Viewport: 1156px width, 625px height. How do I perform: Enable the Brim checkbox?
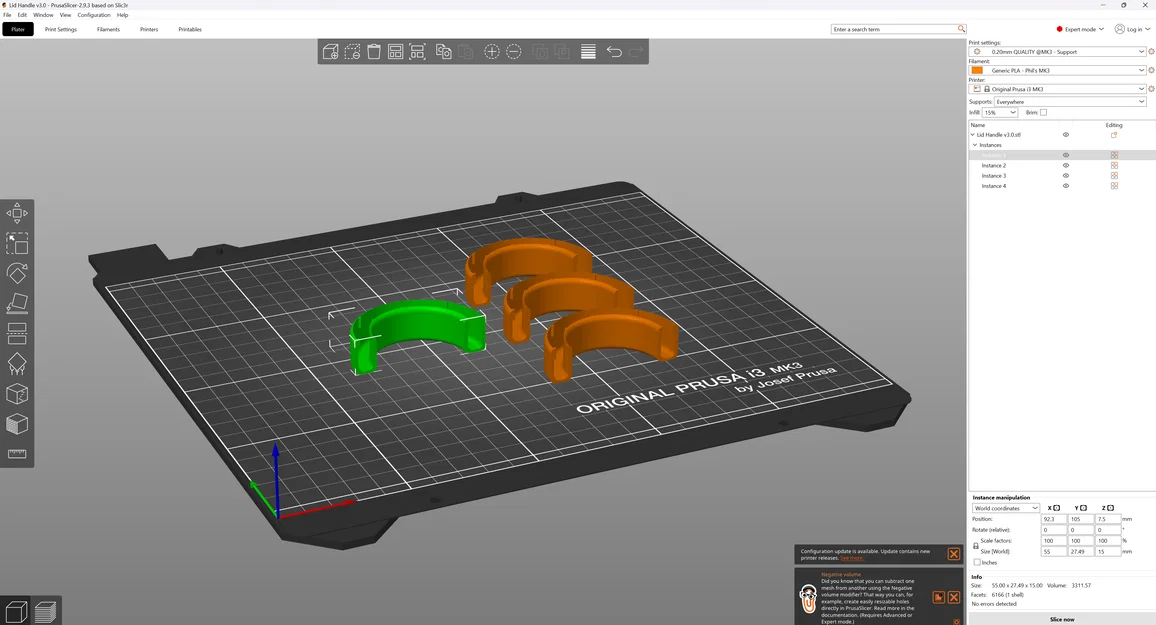click(1043, 113)
